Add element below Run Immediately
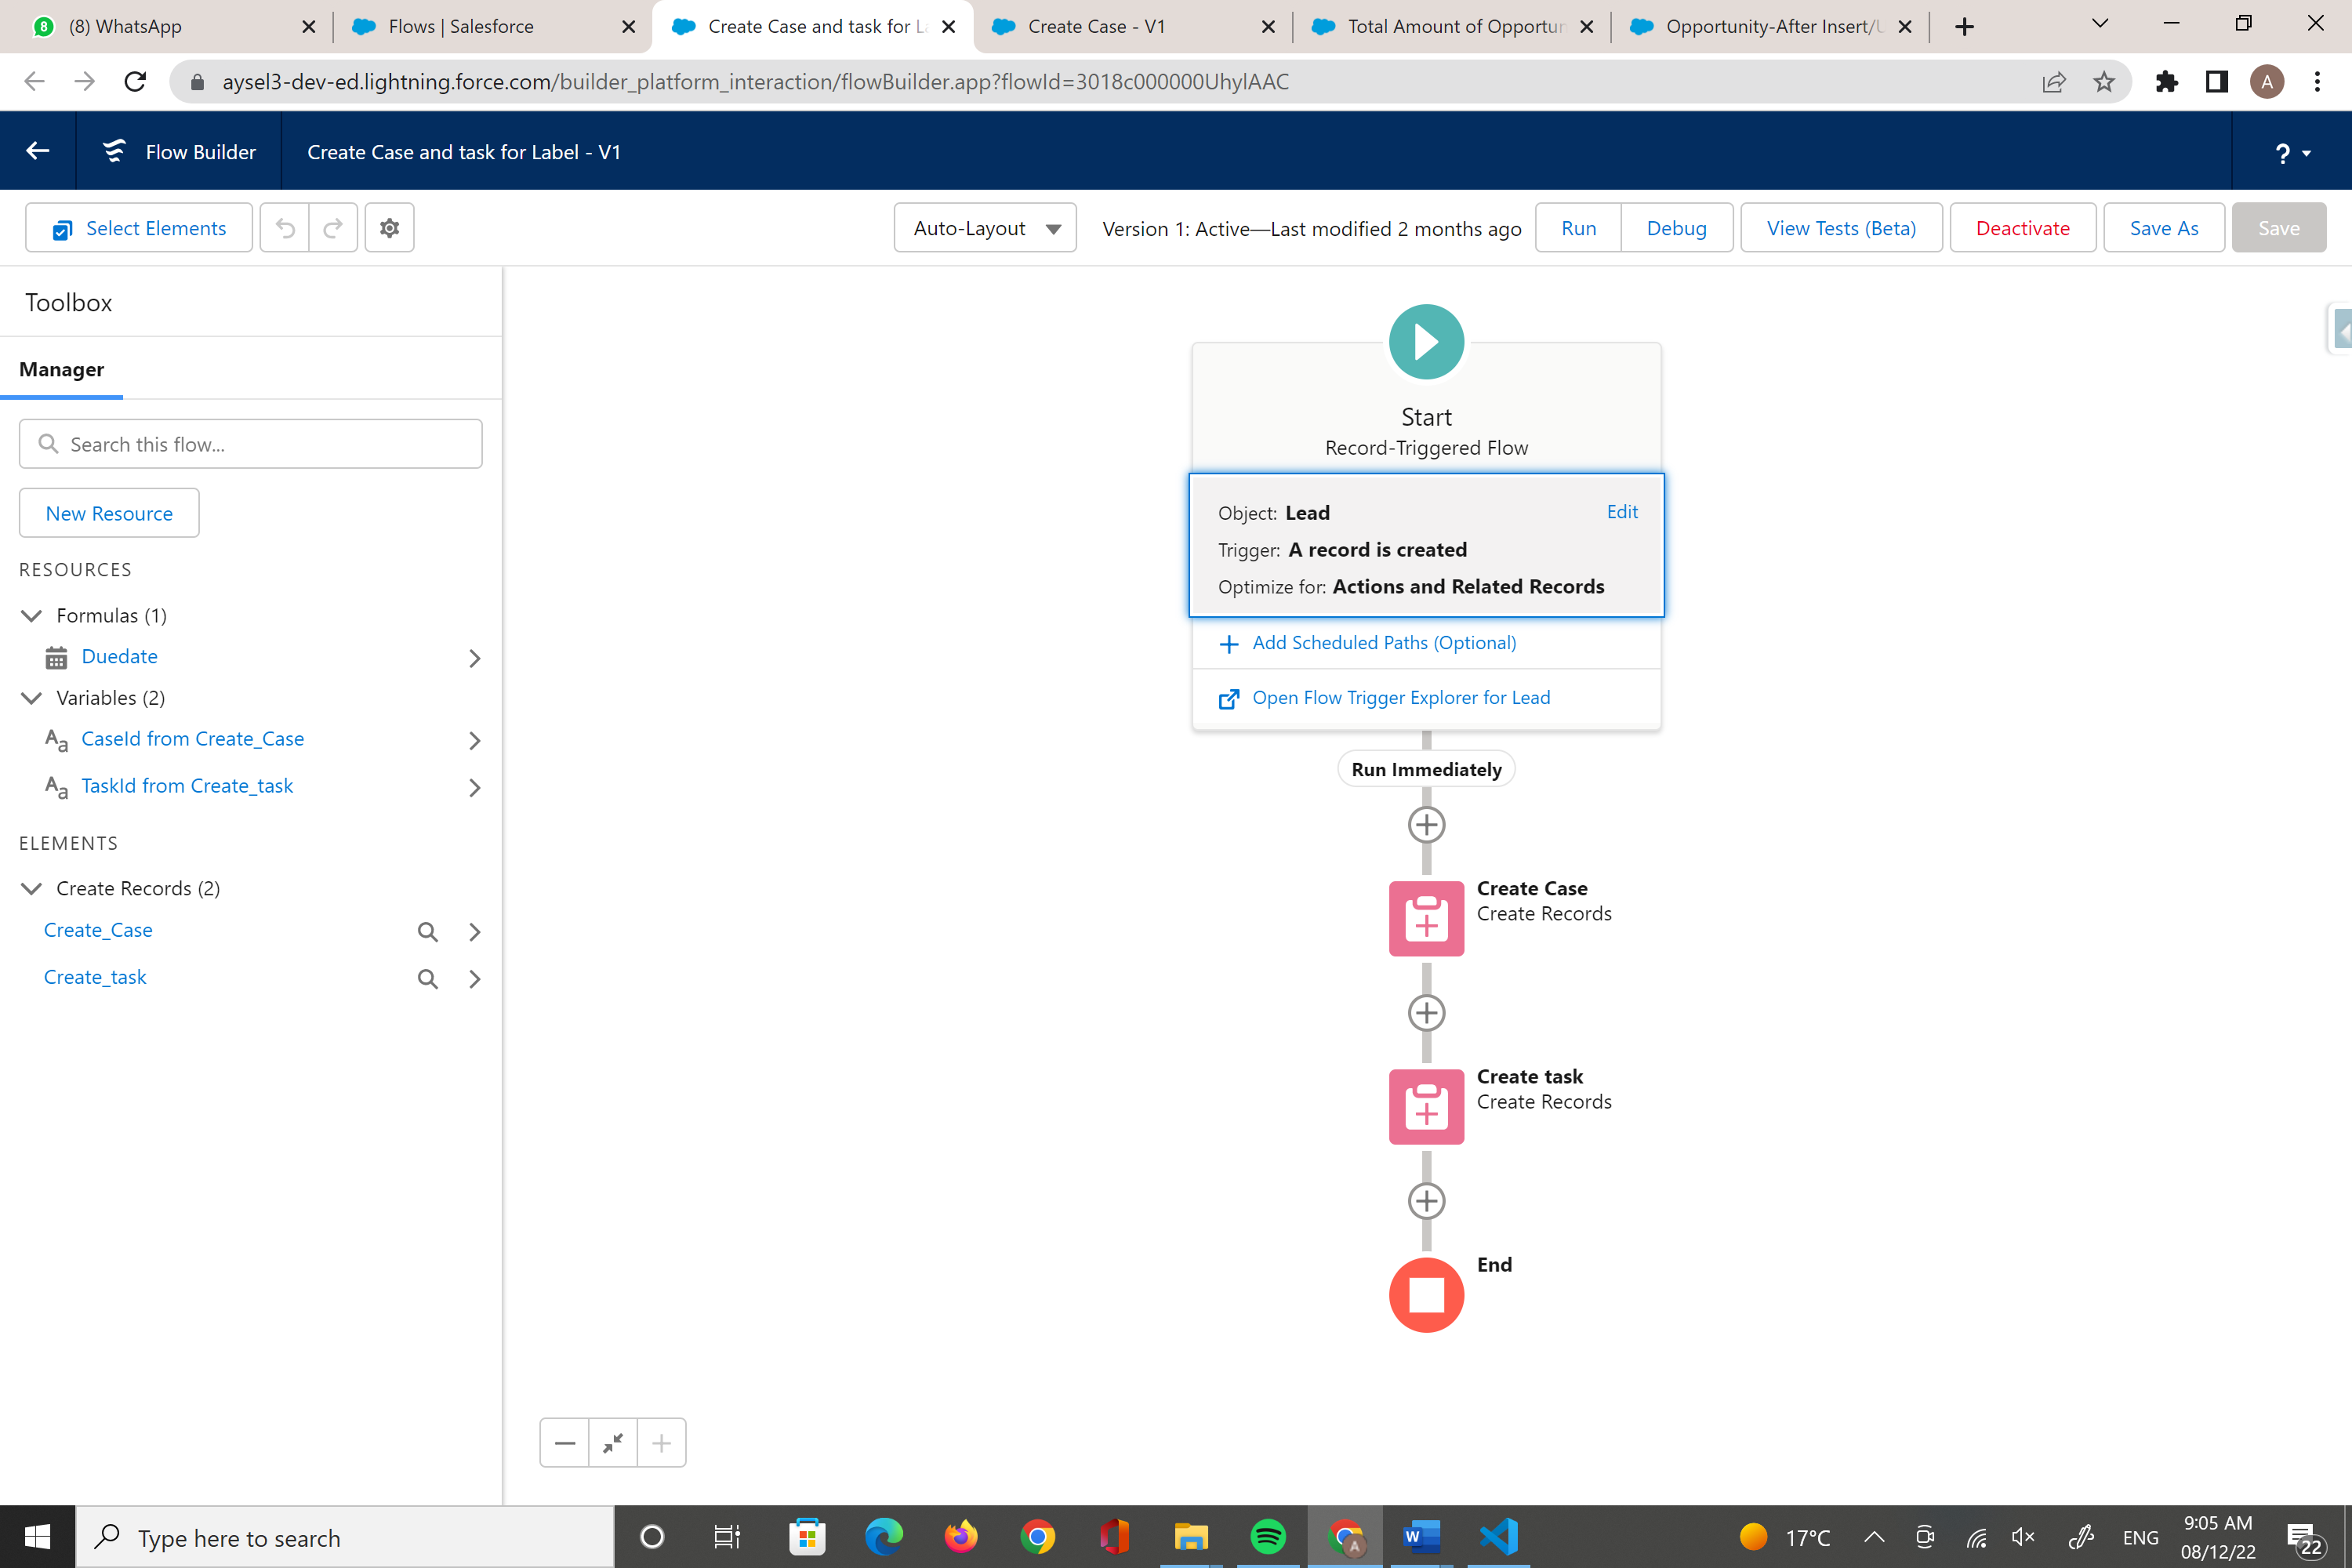 point(1426,825)
